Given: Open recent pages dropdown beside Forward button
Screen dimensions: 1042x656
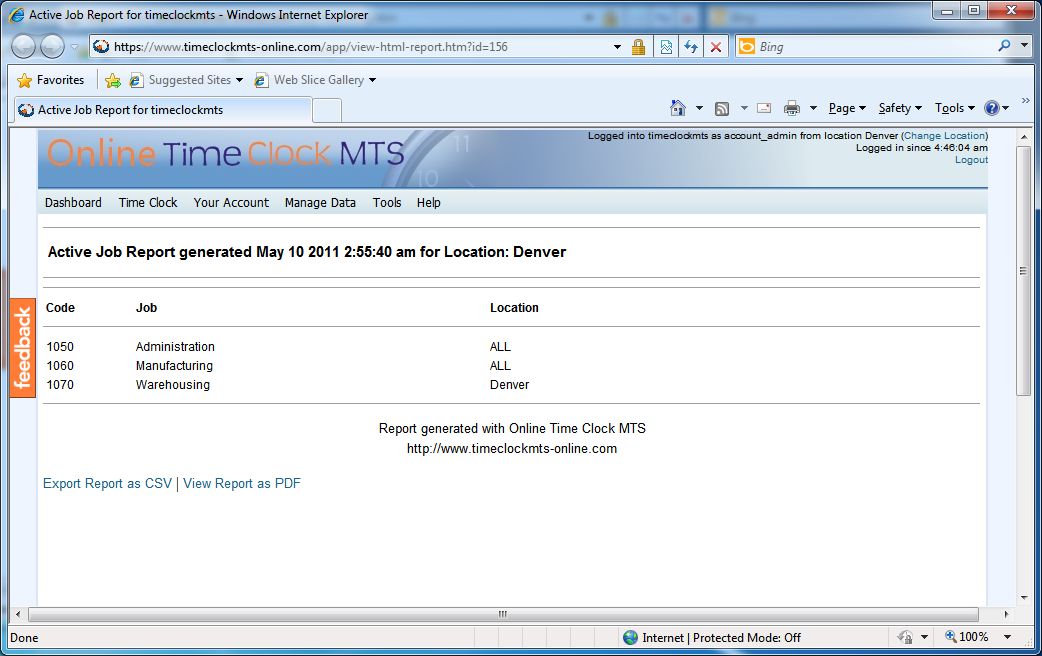Looking at the screenshot, I should click(74, 47).
